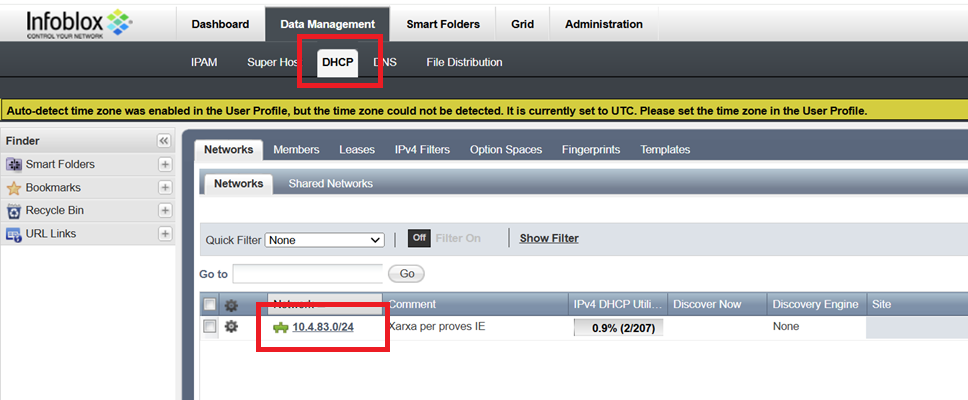
Task: Click the Go to input field
Action: click(308, 273)
